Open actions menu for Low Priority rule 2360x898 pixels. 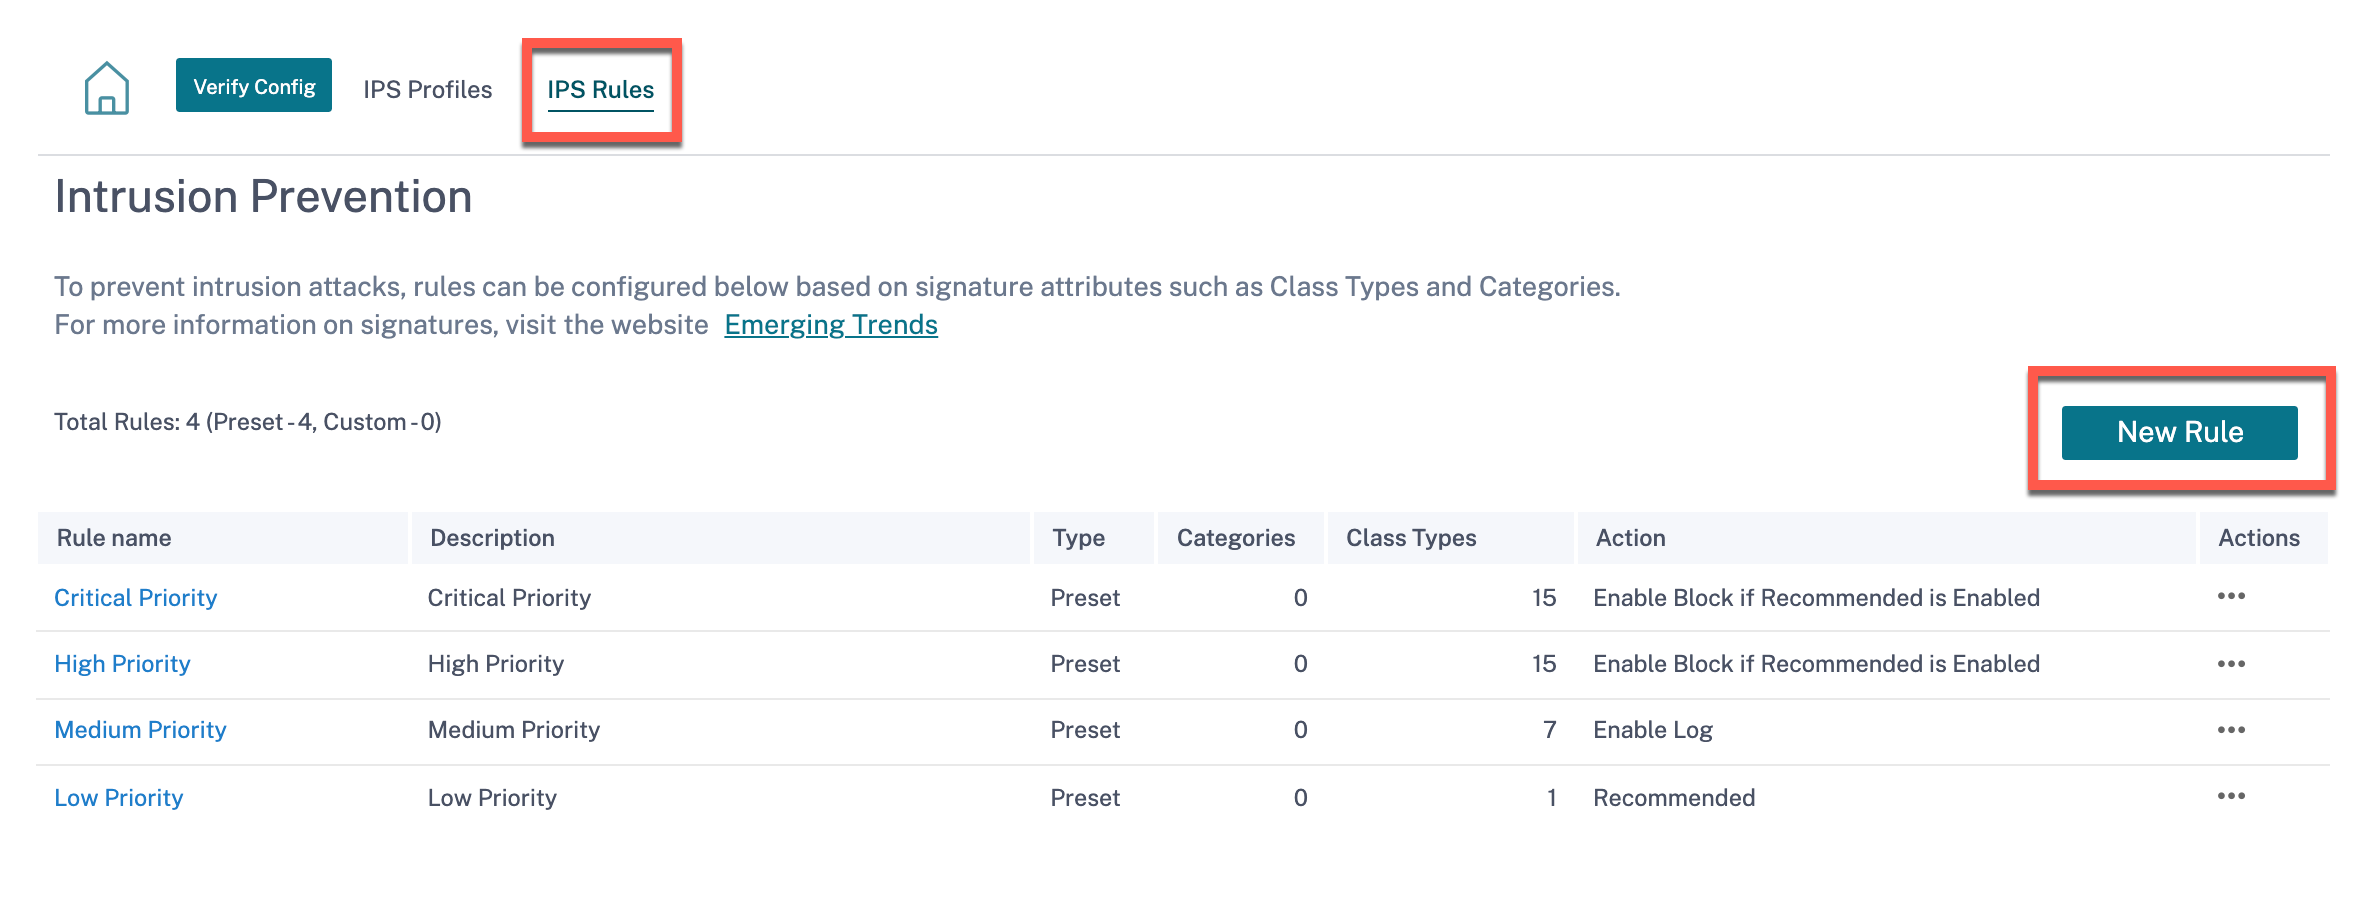pos(2231,796)
